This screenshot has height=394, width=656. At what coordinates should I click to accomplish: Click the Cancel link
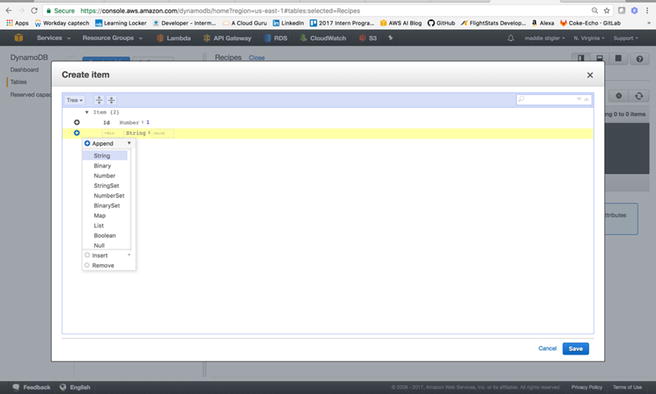(547, 348)
